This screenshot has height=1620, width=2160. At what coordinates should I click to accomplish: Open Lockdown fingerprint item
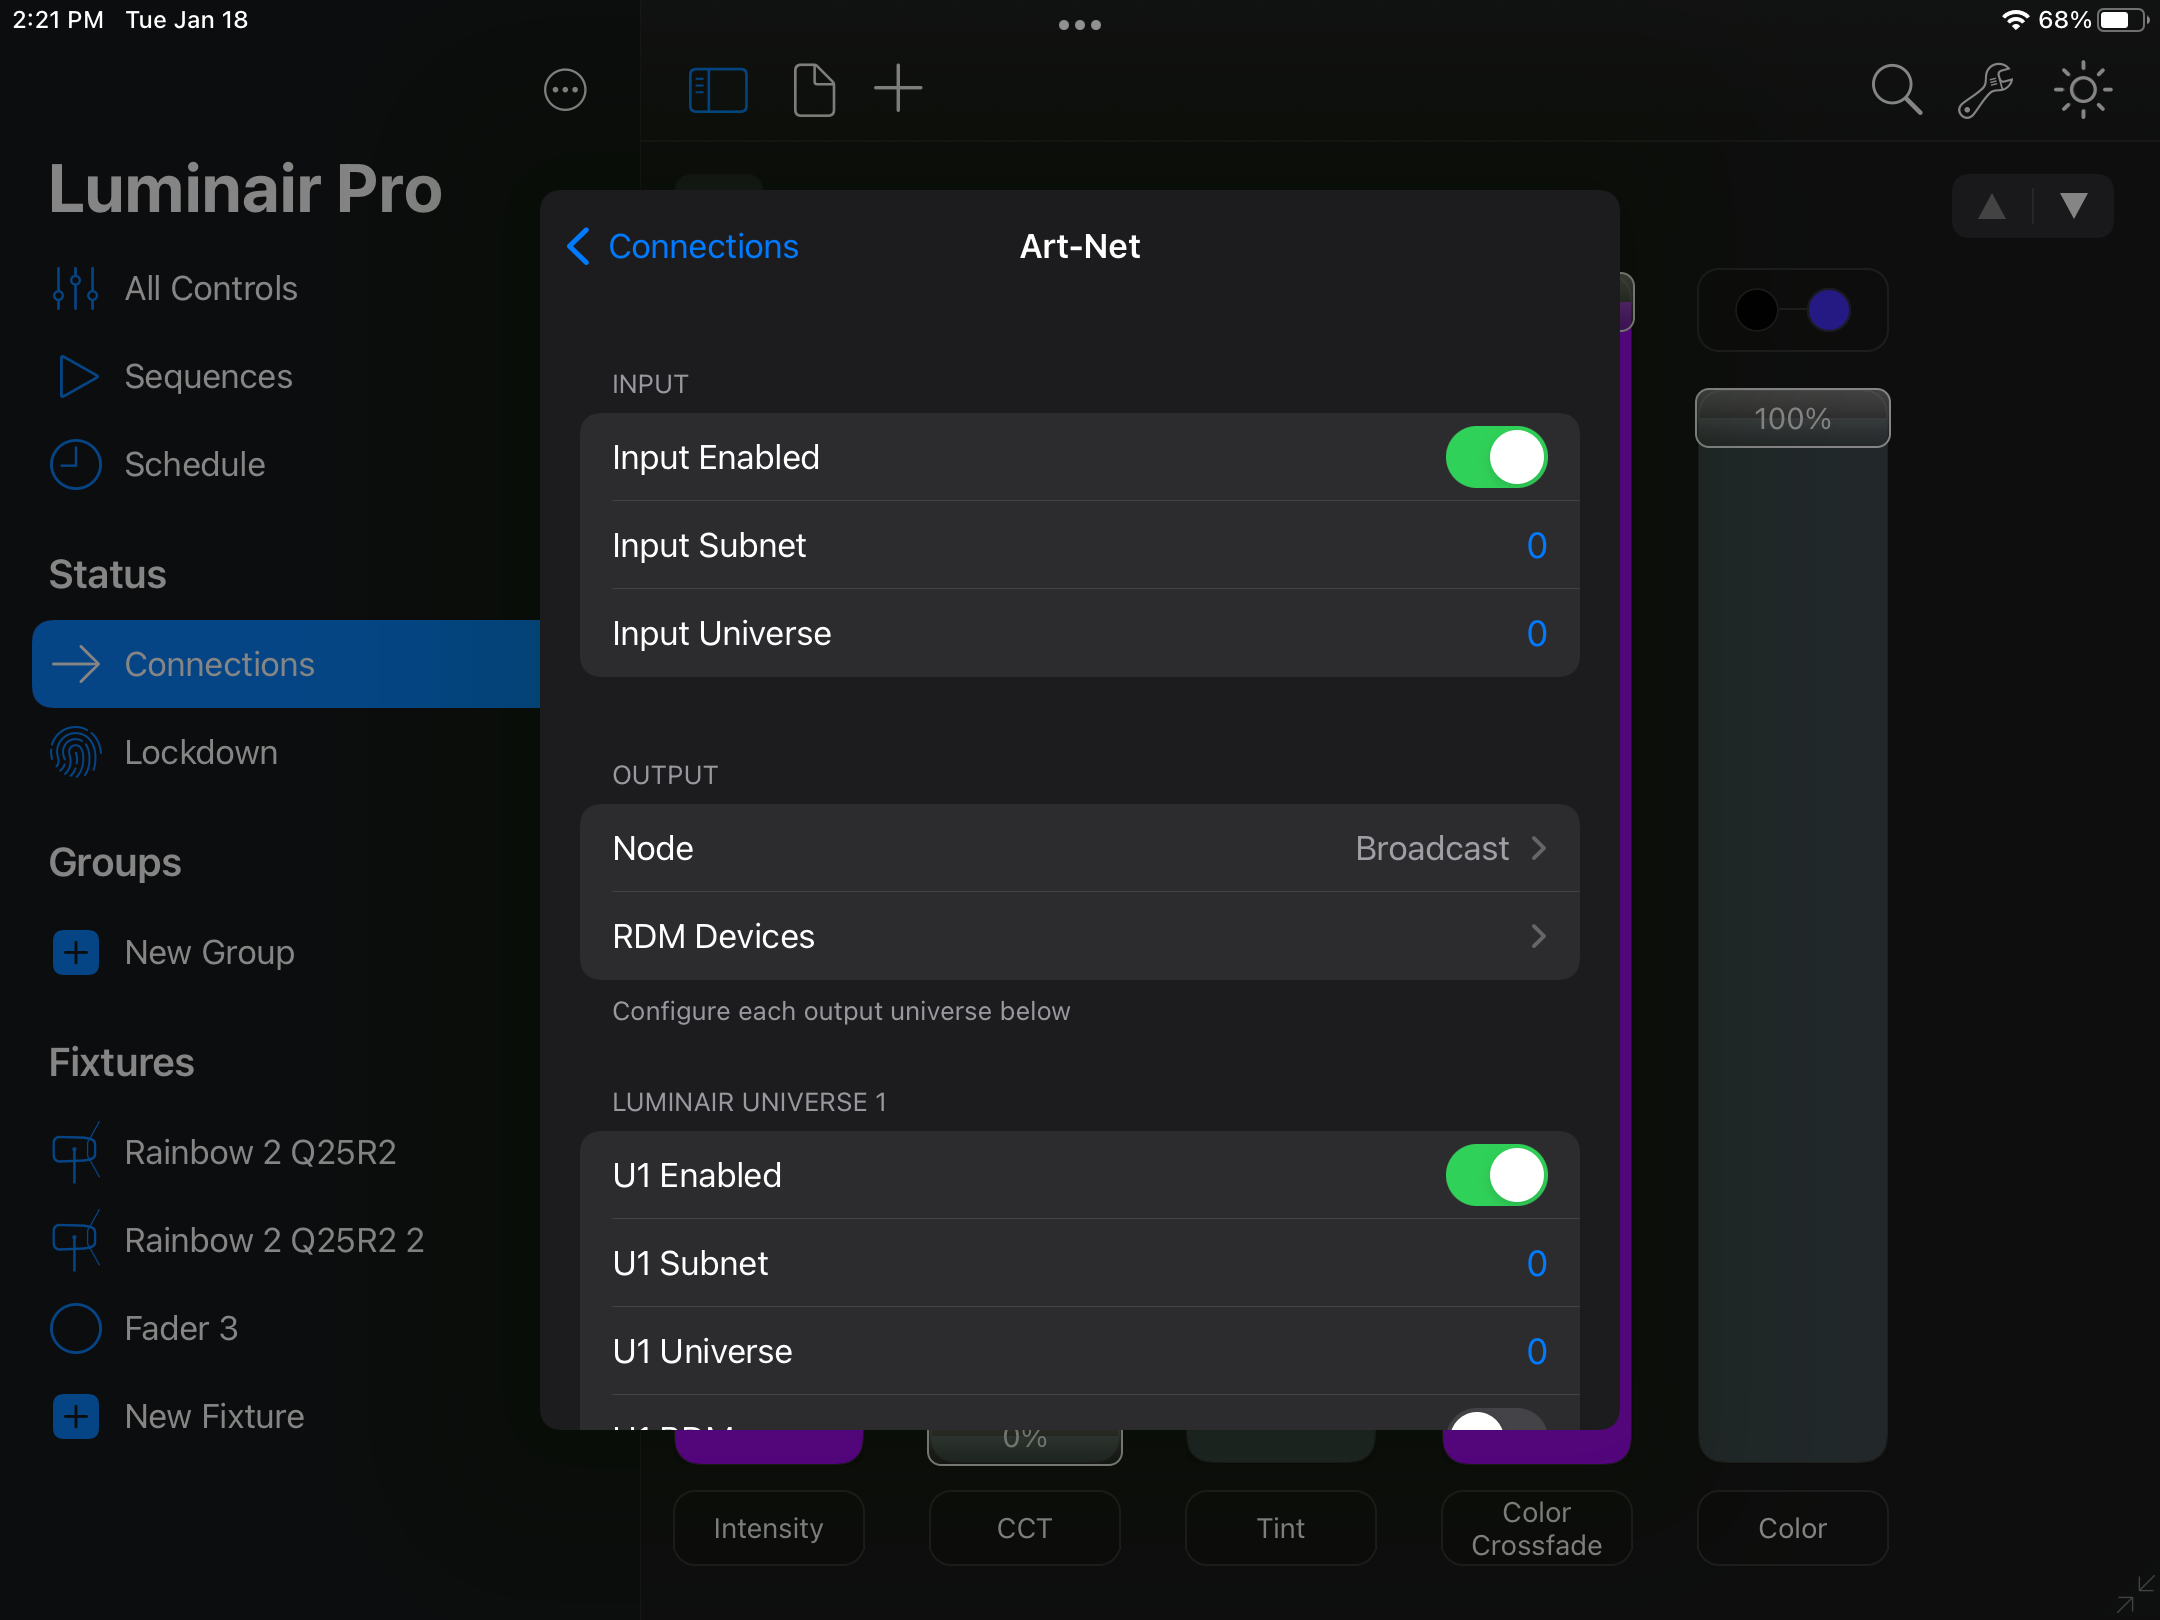coord(200,752)
